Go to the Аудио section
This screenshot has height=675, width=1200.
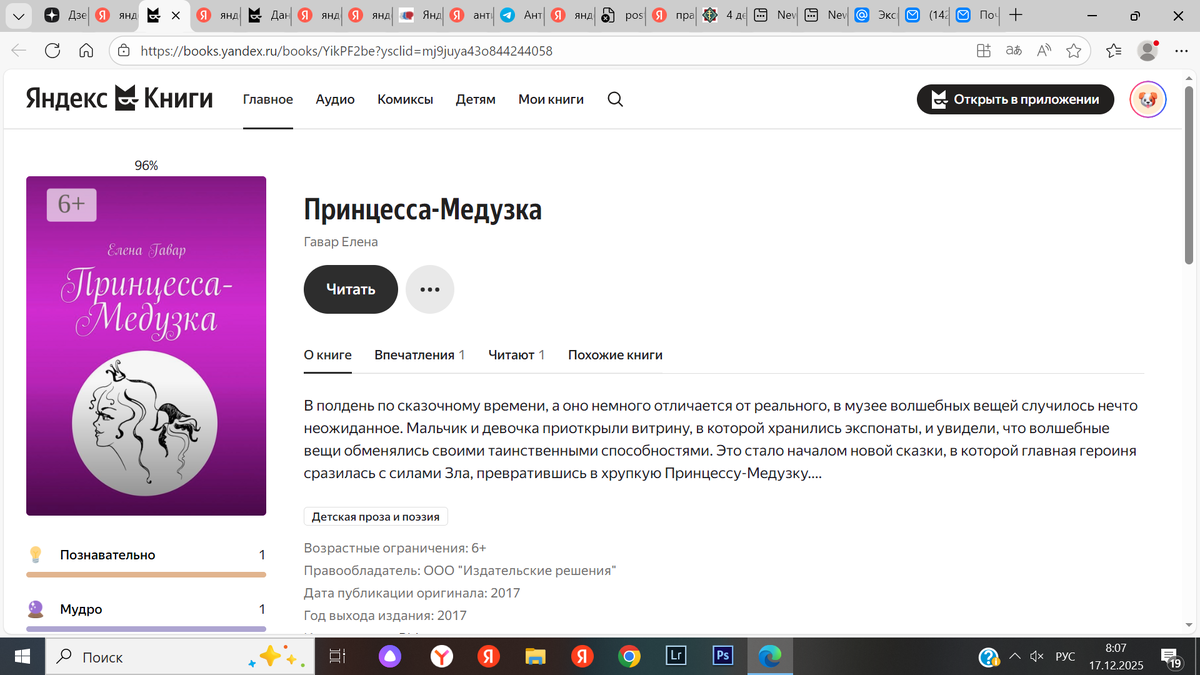click(335, 99)
